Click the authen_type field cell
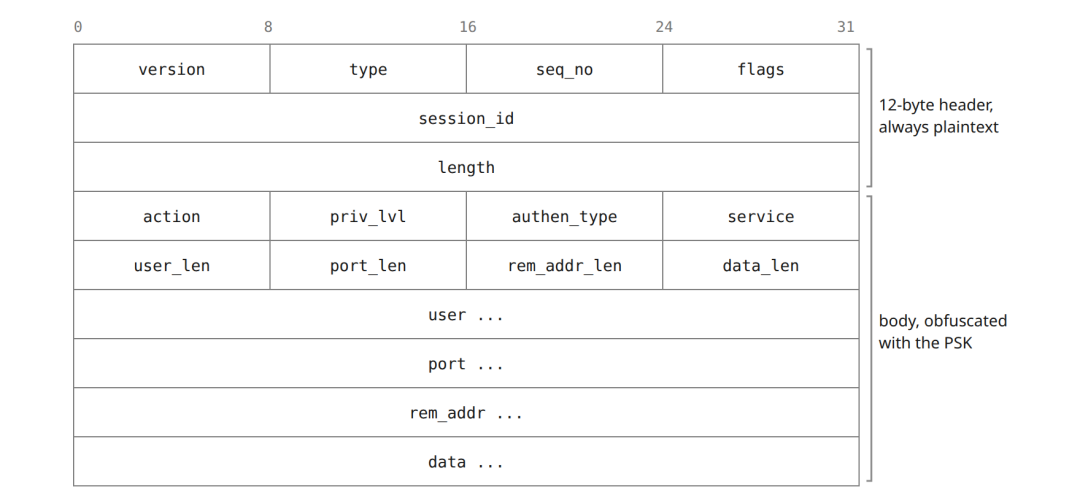The height and width of the screenshot is (503, 1080). 564,216
